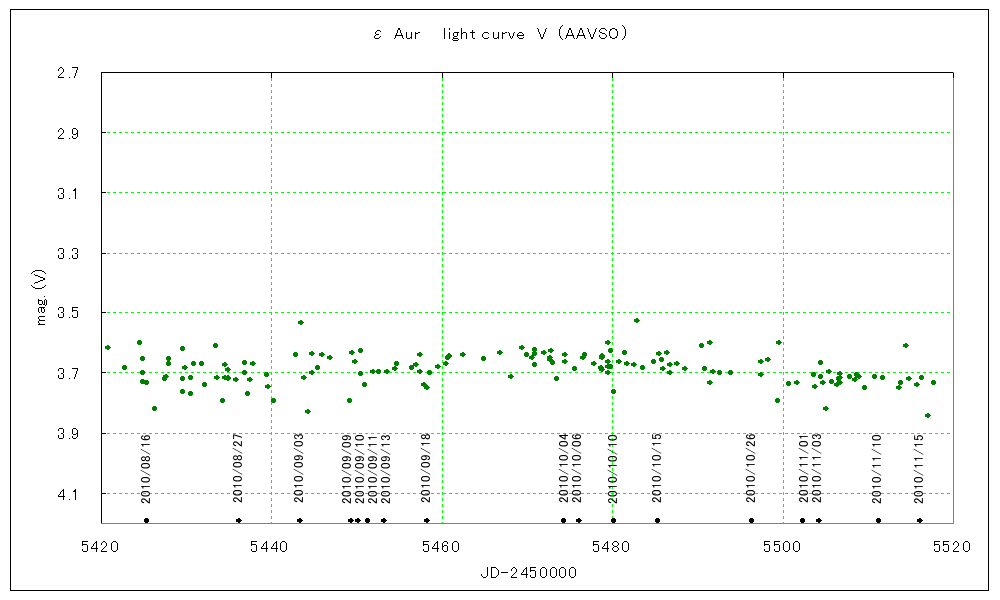Click the 2010/11/15 date label
The height and width of the screenshot is (600, 1000).
pyautogui.click(x=920, y=468)
